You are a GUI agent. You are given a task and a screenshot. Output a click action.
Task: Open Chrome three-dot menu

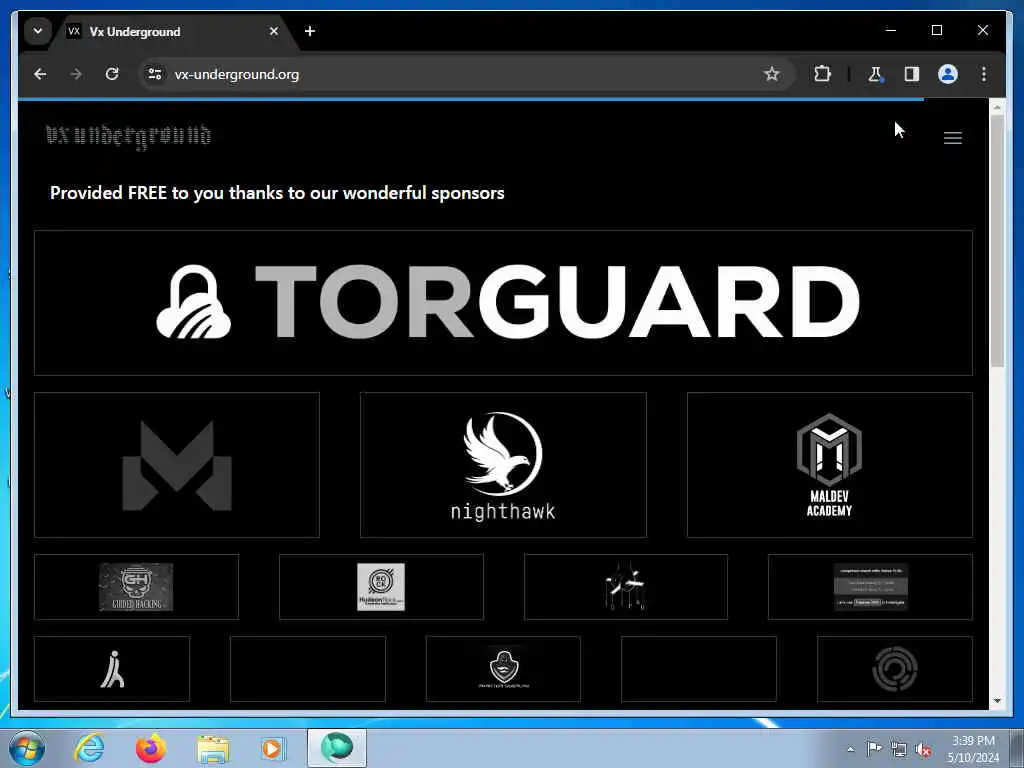[x=984, y=74]
